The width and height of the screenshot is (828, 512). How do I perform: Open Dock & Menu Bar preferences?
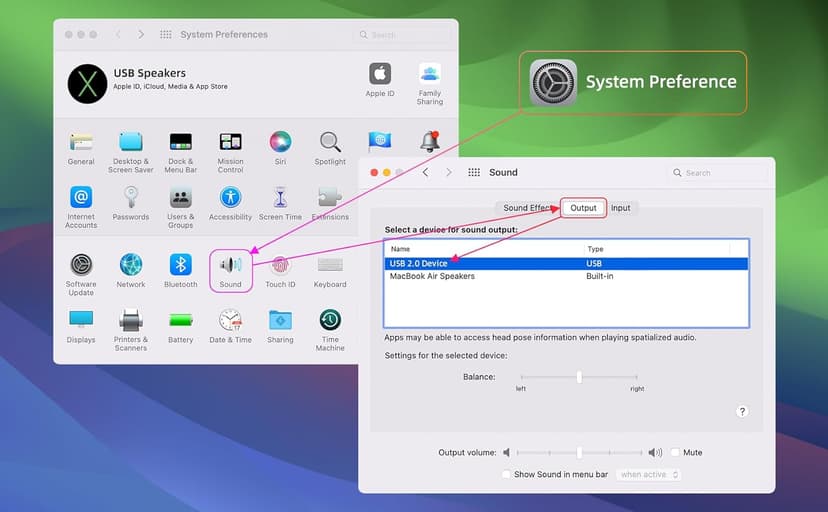181,143
